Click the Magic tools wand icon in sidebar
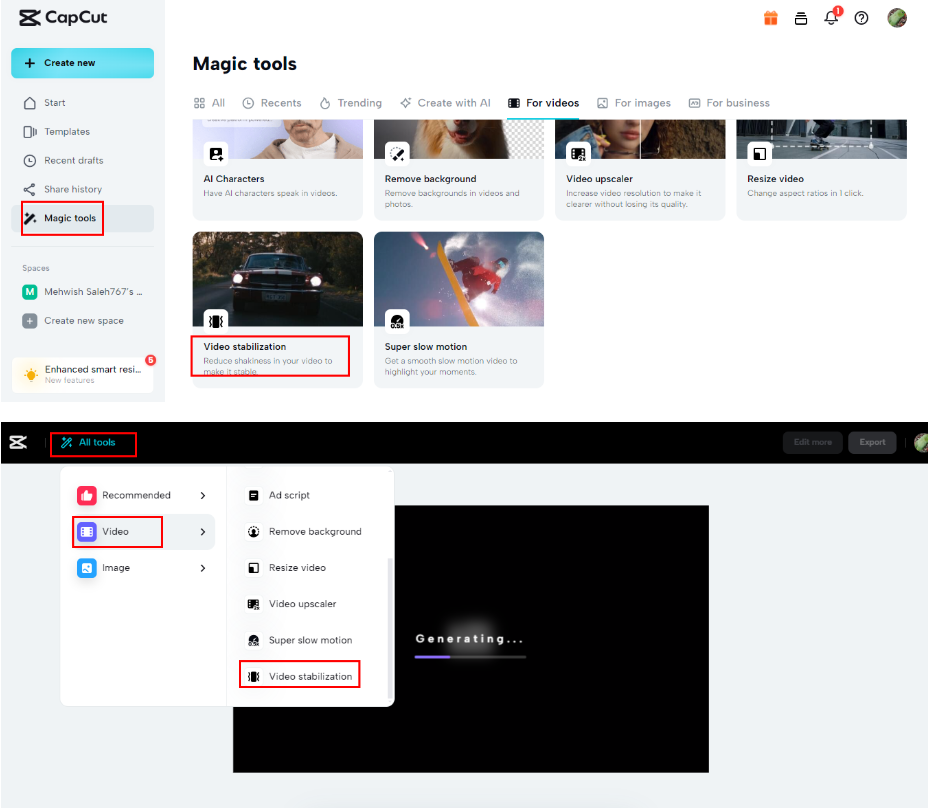The image size is (928, 808). [30, 218]
